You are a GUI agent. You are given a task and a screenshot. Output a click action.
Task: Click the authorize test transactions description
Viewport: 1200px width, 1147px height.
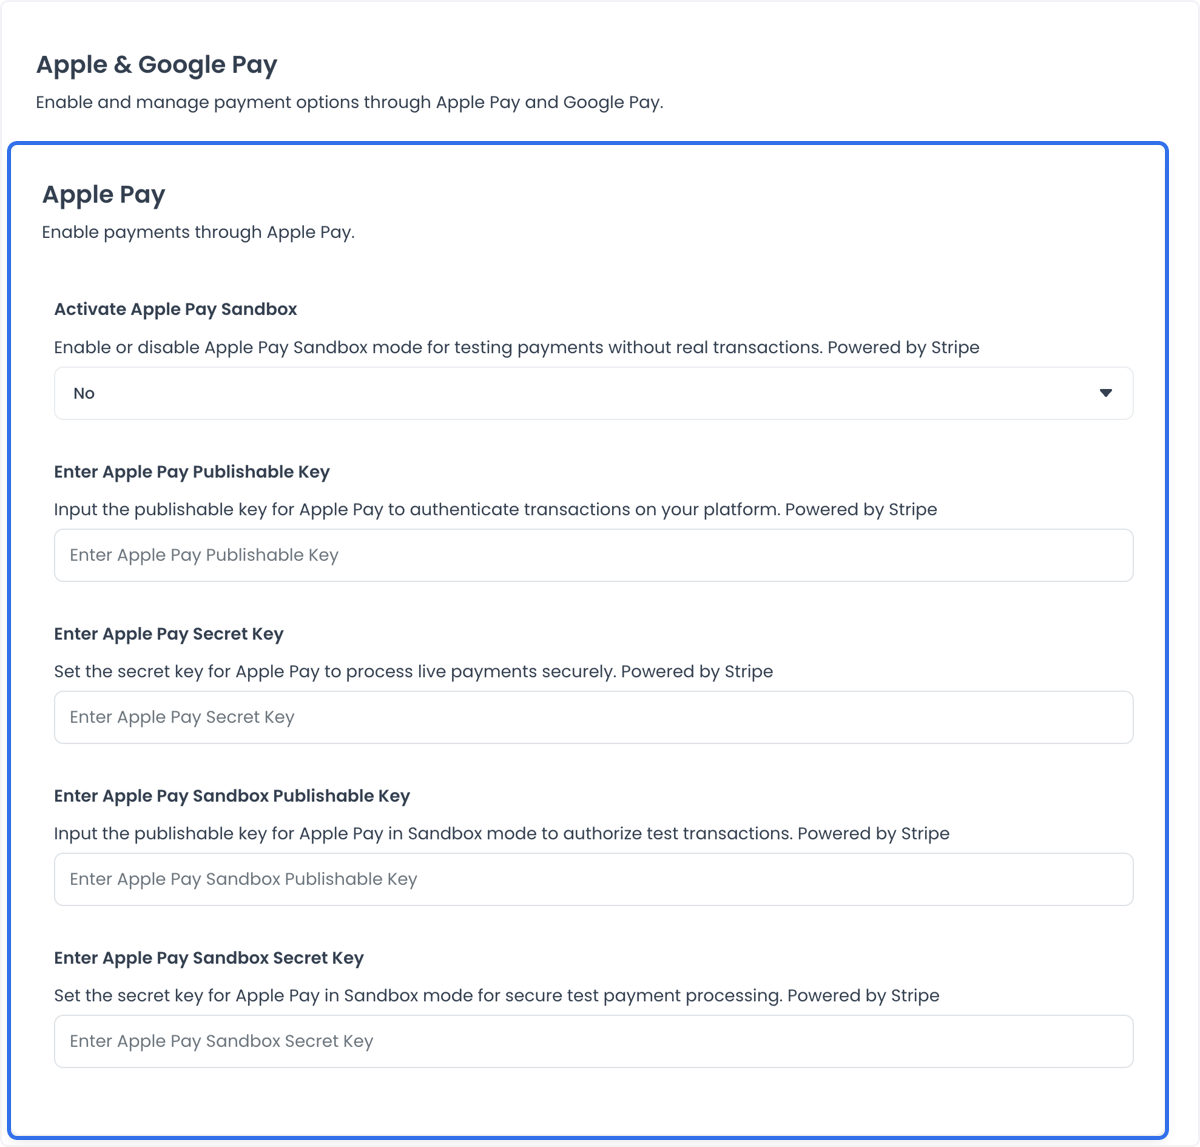click(502, 833)
